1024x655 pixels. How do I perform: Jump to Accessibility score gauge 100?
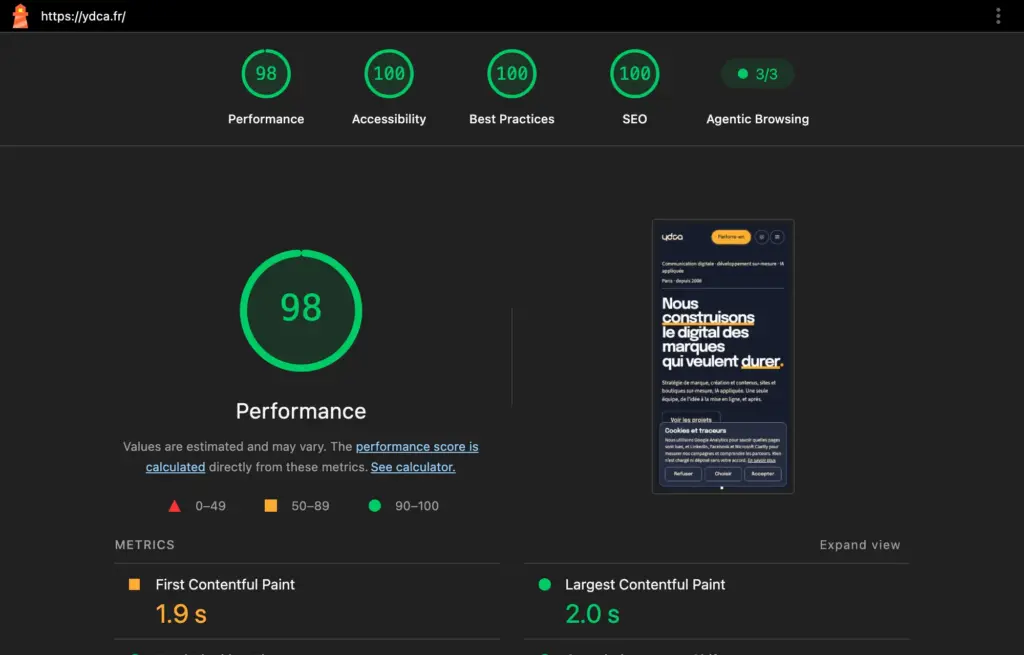click(389, 73)
